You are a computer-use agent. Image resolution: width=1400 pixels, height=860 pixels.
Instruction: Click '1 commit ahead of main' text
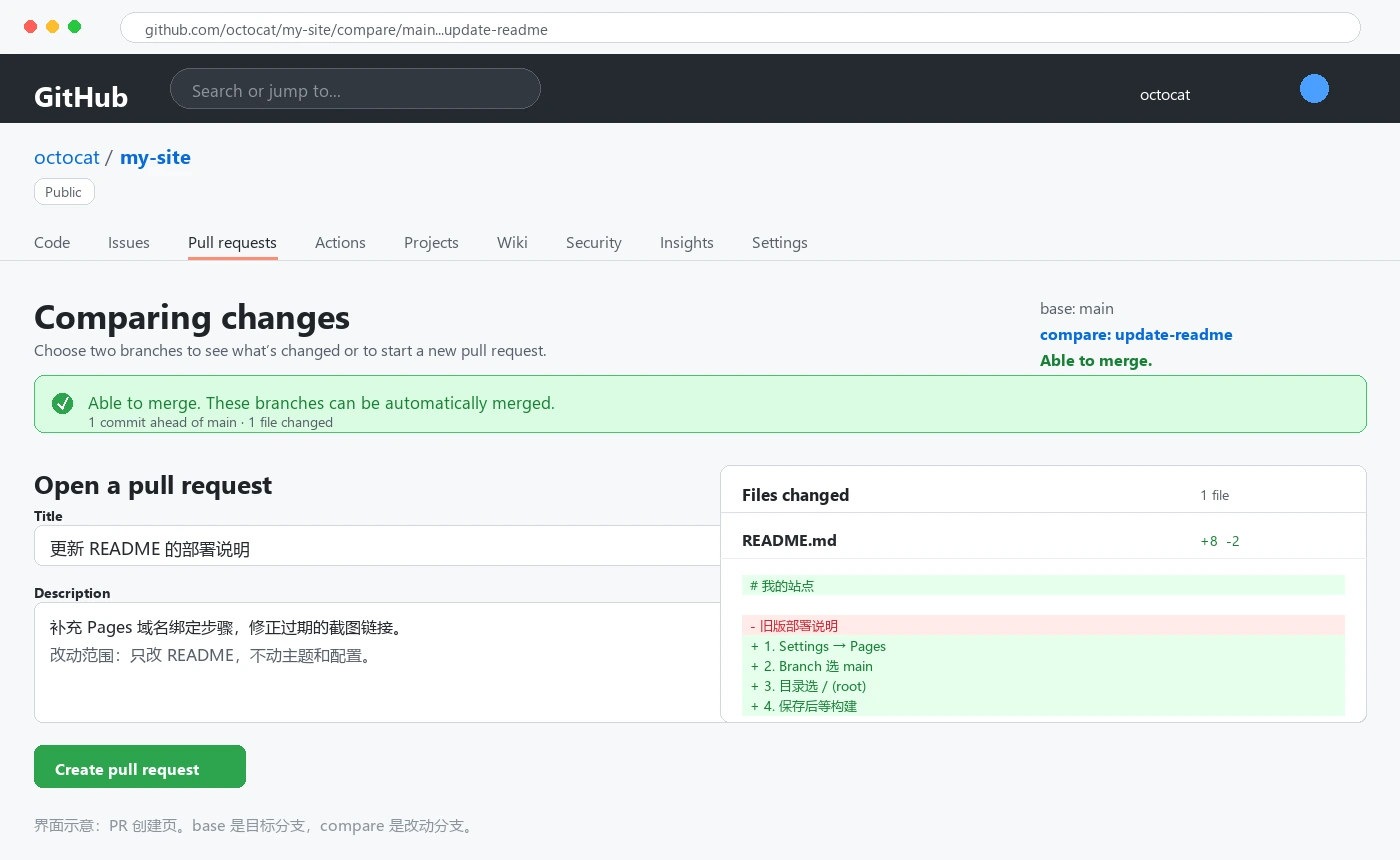(162, 422)
